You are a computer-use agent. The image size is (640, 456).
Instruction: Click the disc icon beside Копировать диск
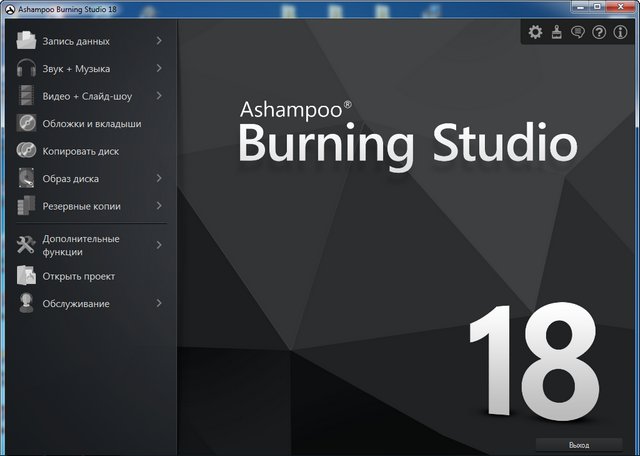pos(26,151)
